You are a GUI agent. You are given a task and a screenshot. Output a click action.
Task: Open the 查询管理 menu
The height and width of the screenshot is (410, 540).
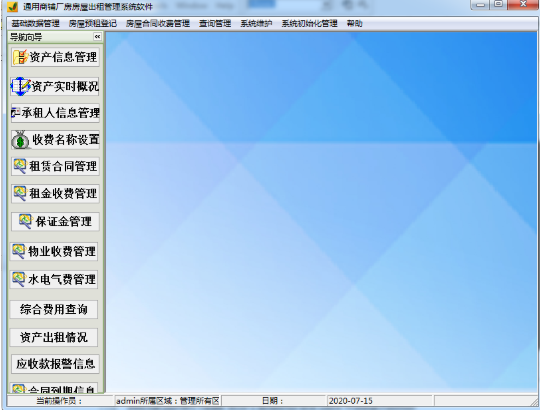[215, 23]
